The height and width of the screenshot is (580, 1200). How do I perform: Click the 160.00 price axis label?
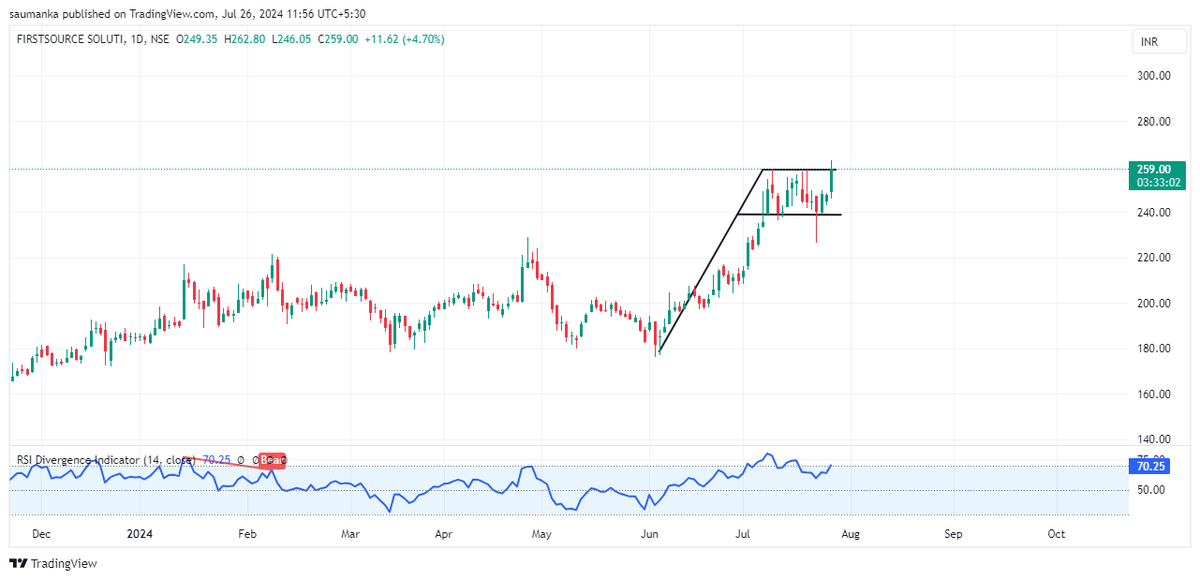pyautogui.click(x=1154, y=394)
